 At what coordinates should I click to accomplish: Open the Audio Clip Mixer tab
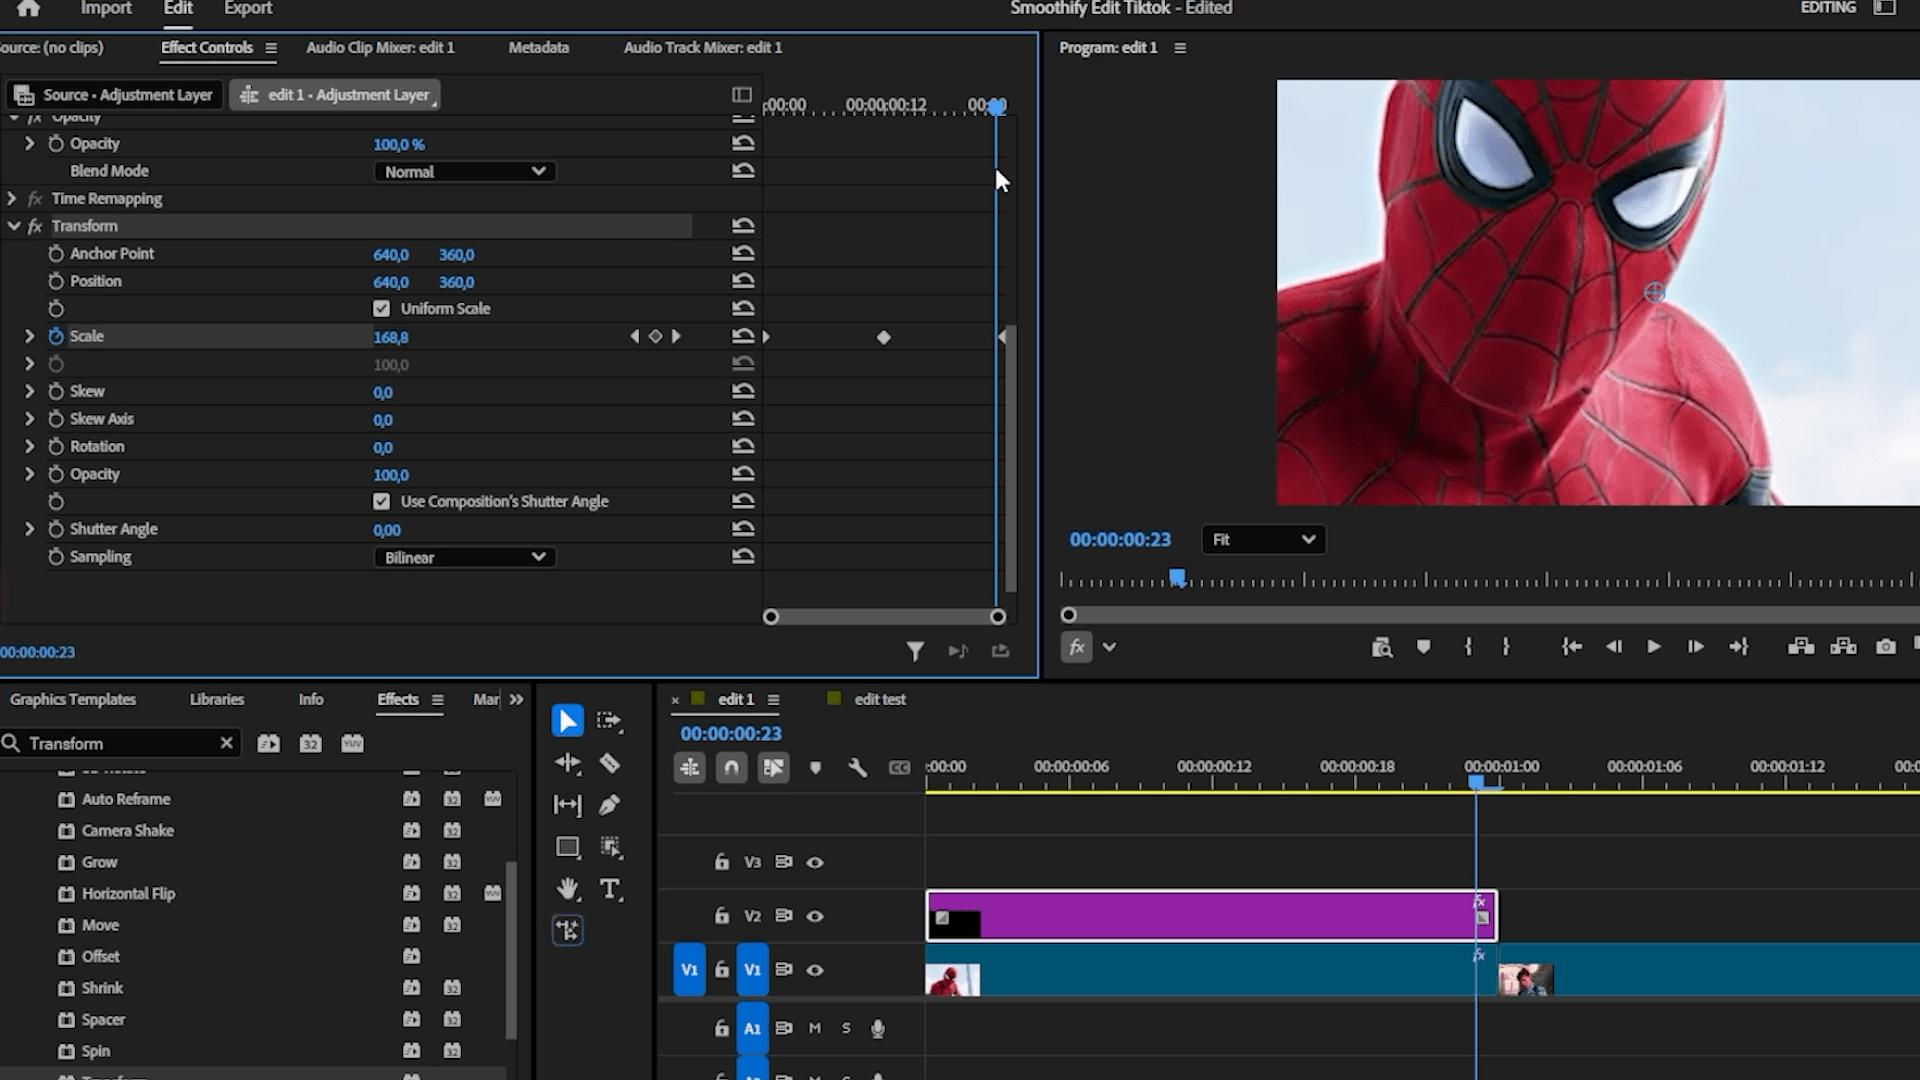[x=380, y=48]
